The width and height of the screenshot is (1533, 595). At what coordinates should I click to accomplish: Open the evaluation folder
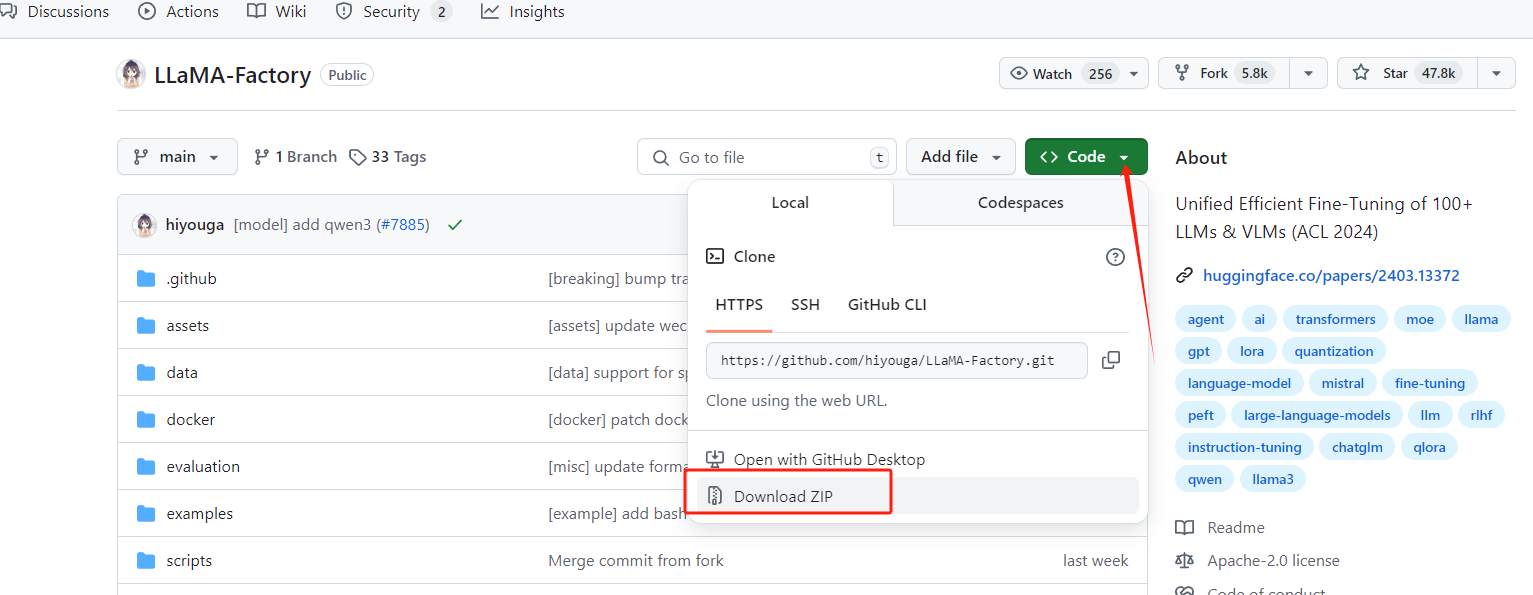pyautogui.click(x=203, y=467)
